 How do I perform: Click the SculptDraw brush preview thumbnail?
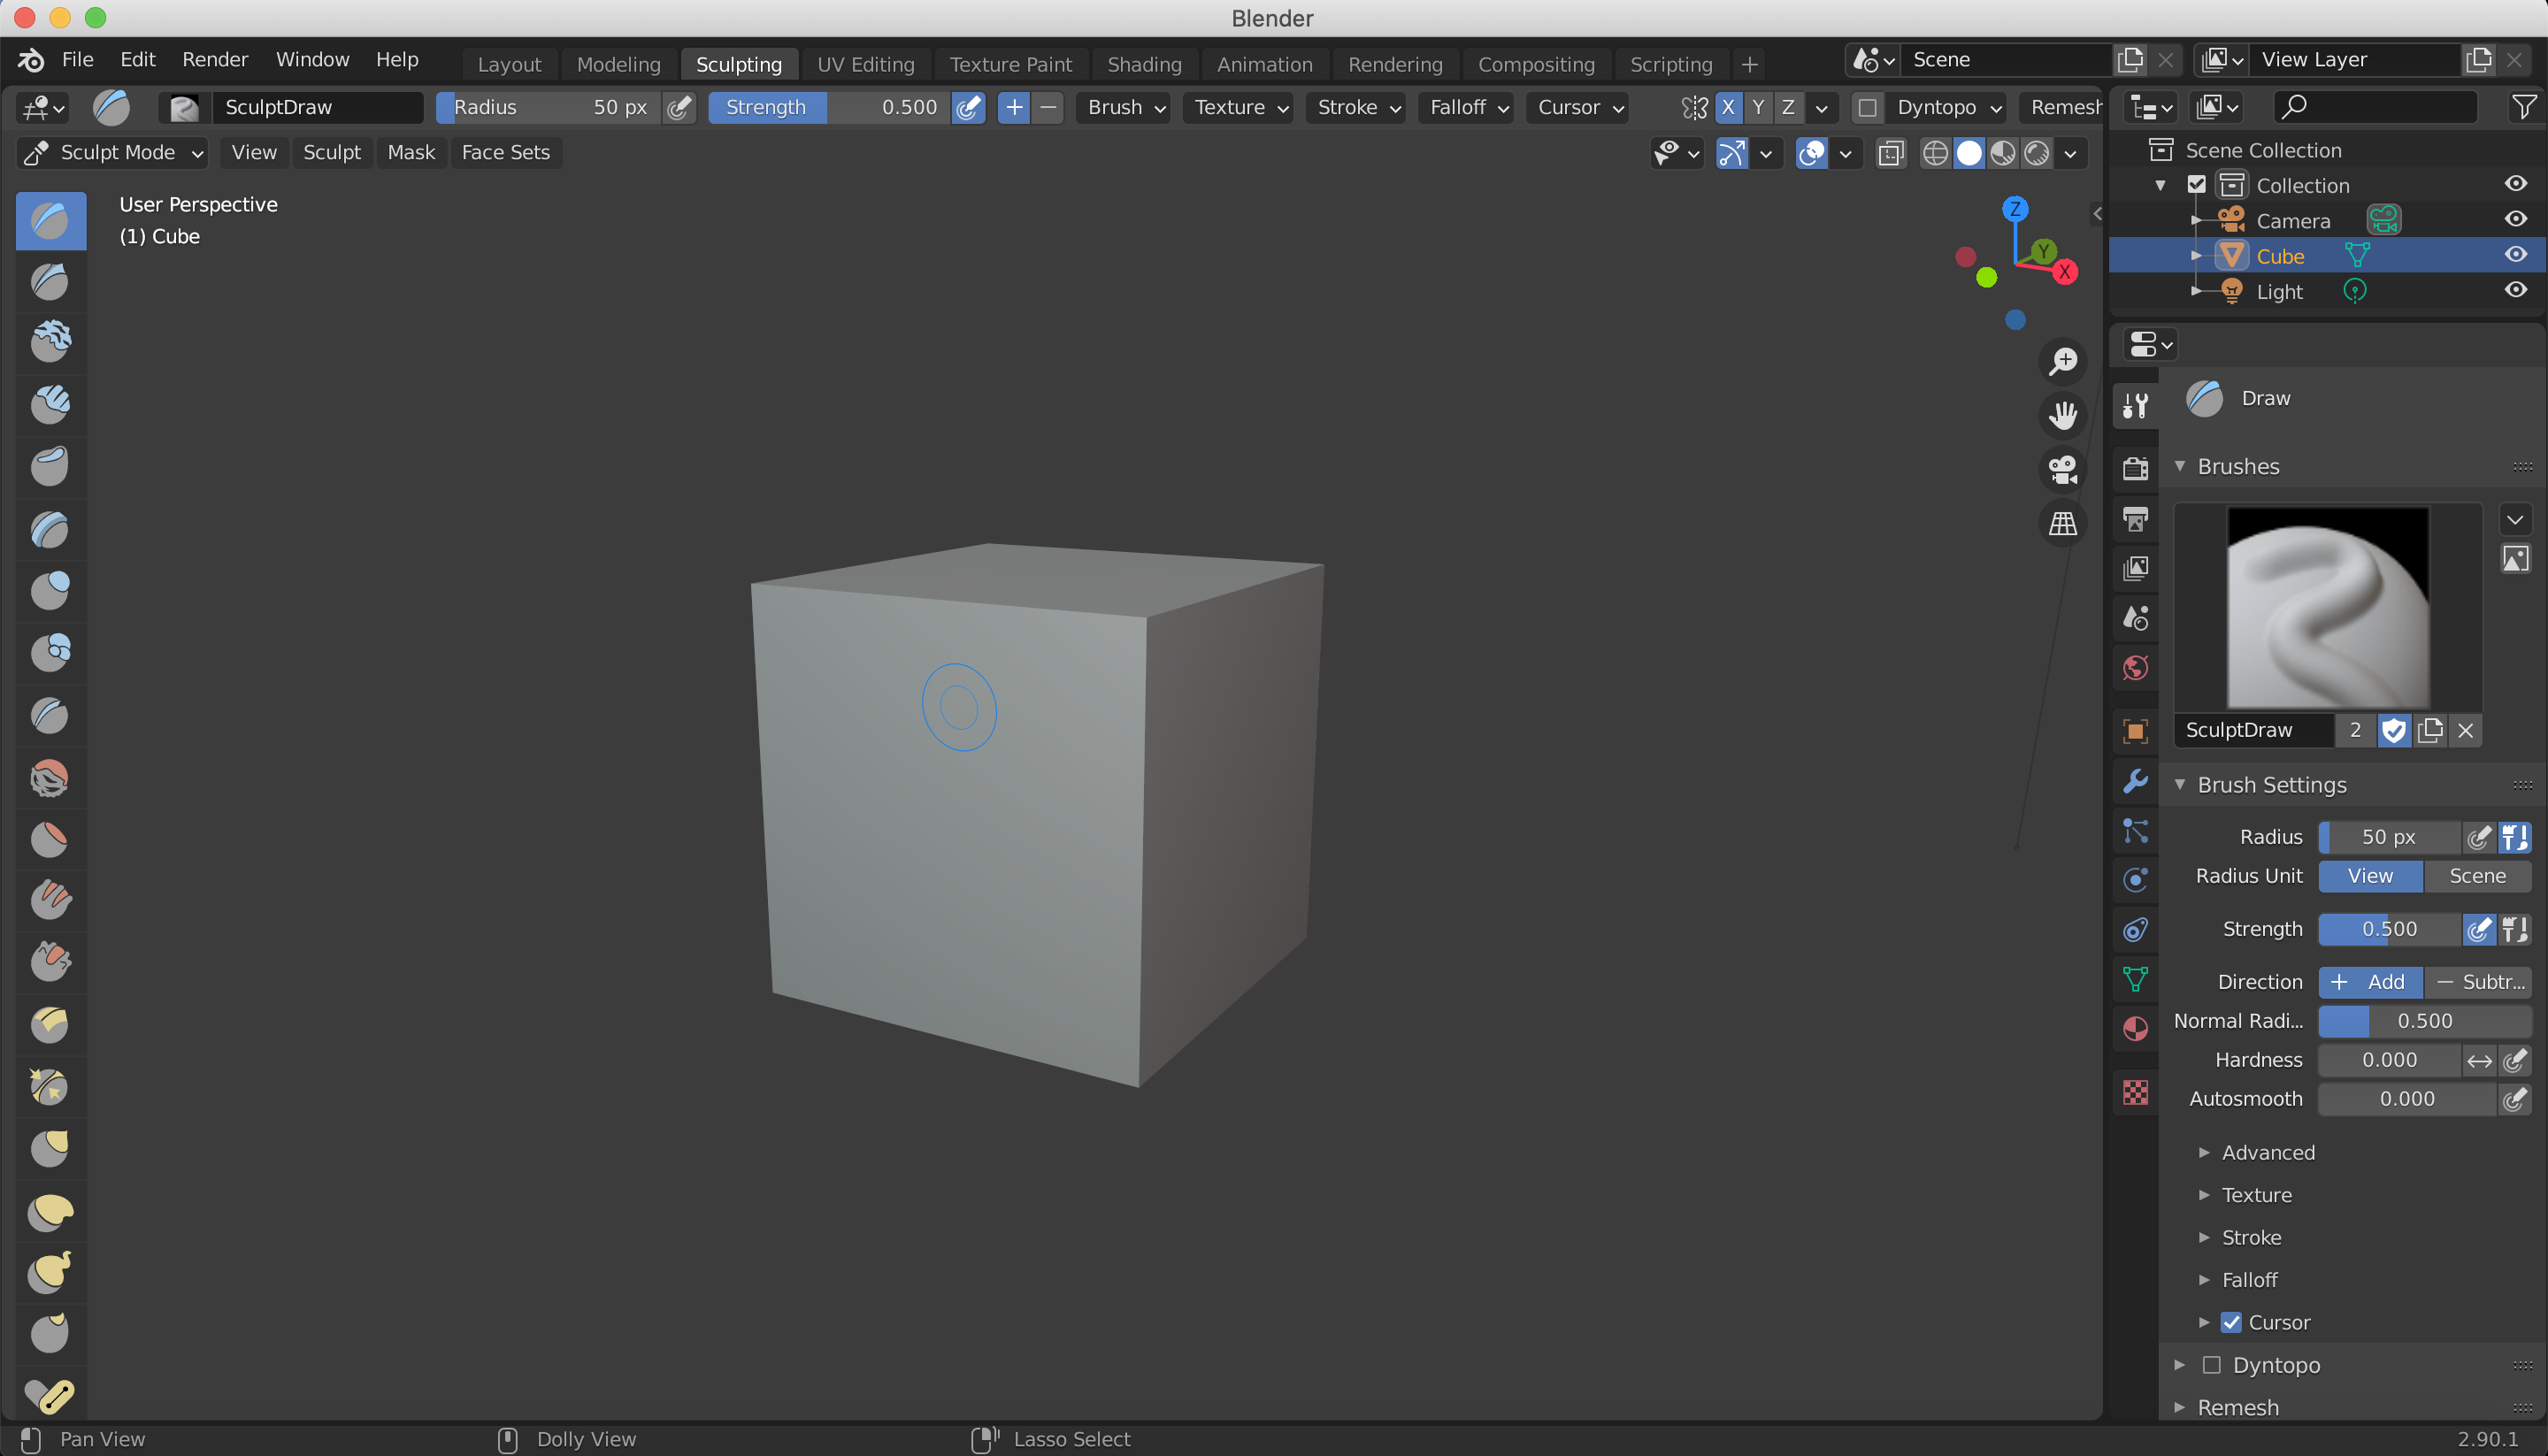point(2327,607)
